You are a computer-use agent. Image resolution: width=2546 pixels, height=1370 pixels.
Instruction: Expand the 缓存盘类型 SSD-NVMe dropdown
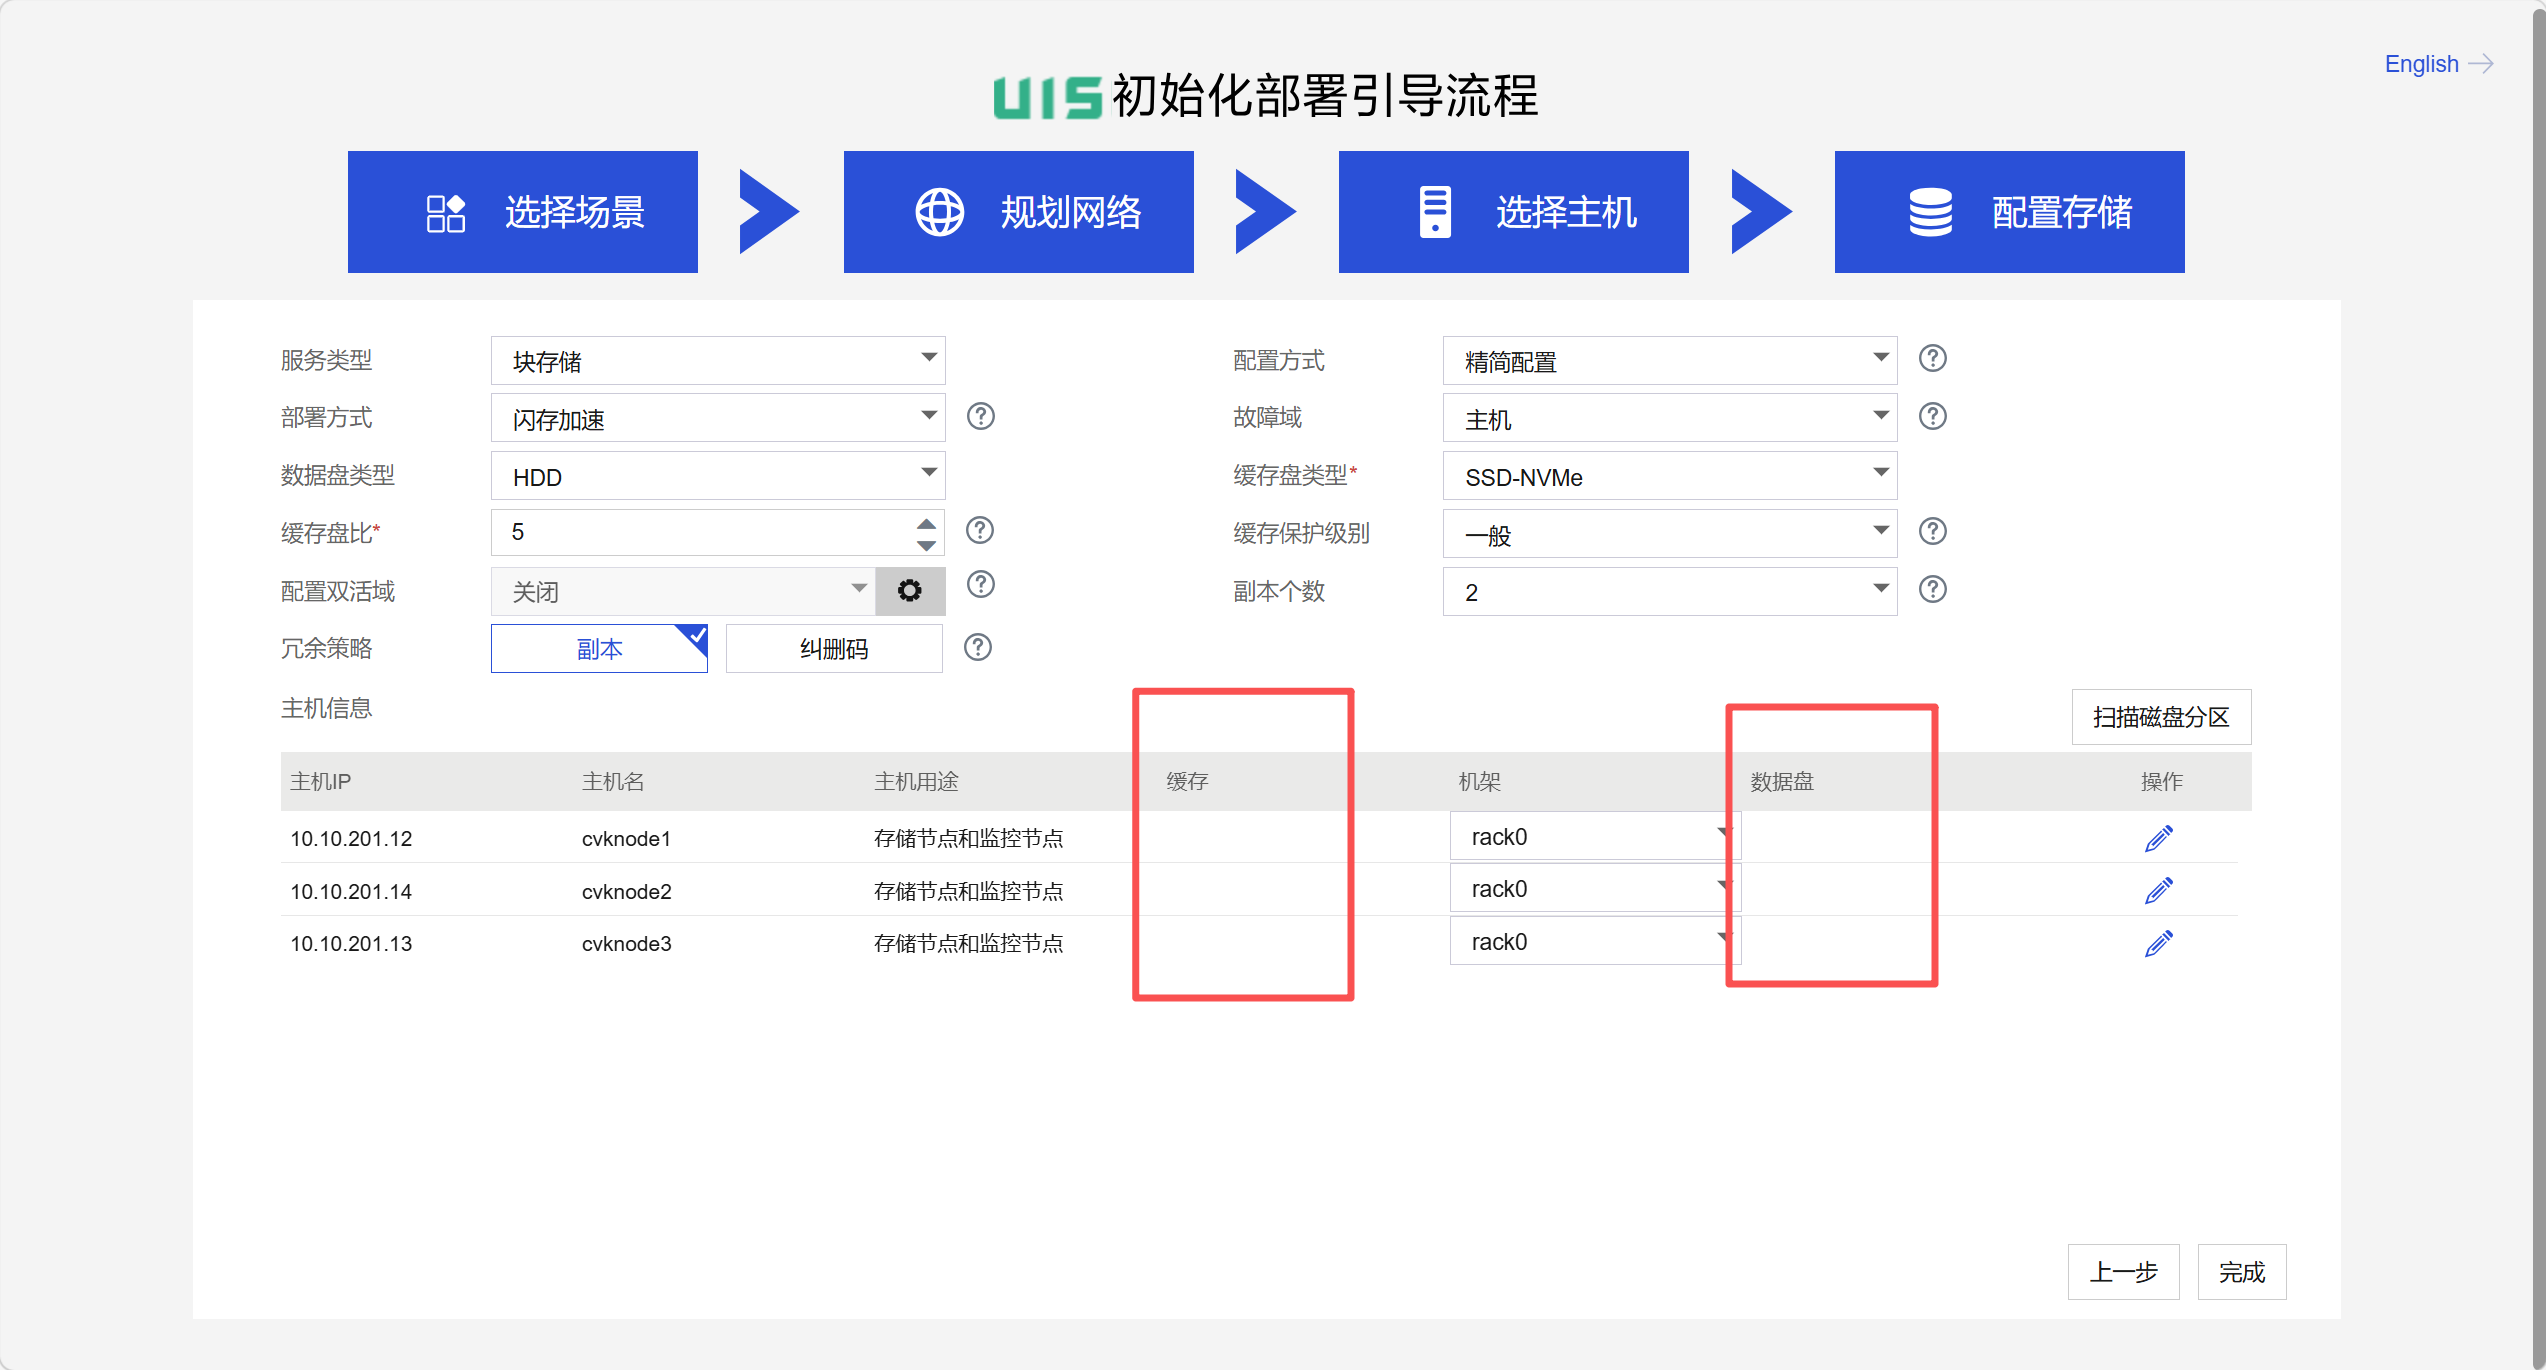1668,476
